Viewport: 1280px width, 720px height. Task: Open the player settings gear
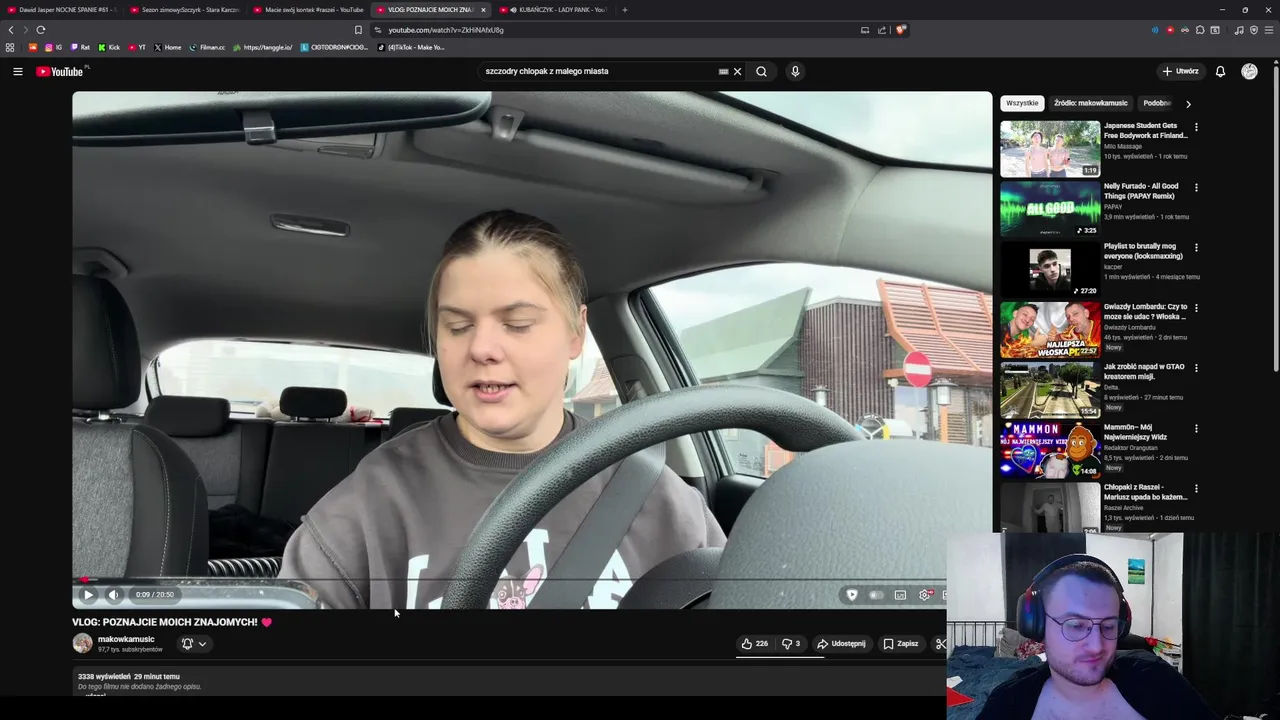click(x=924, y=595)
